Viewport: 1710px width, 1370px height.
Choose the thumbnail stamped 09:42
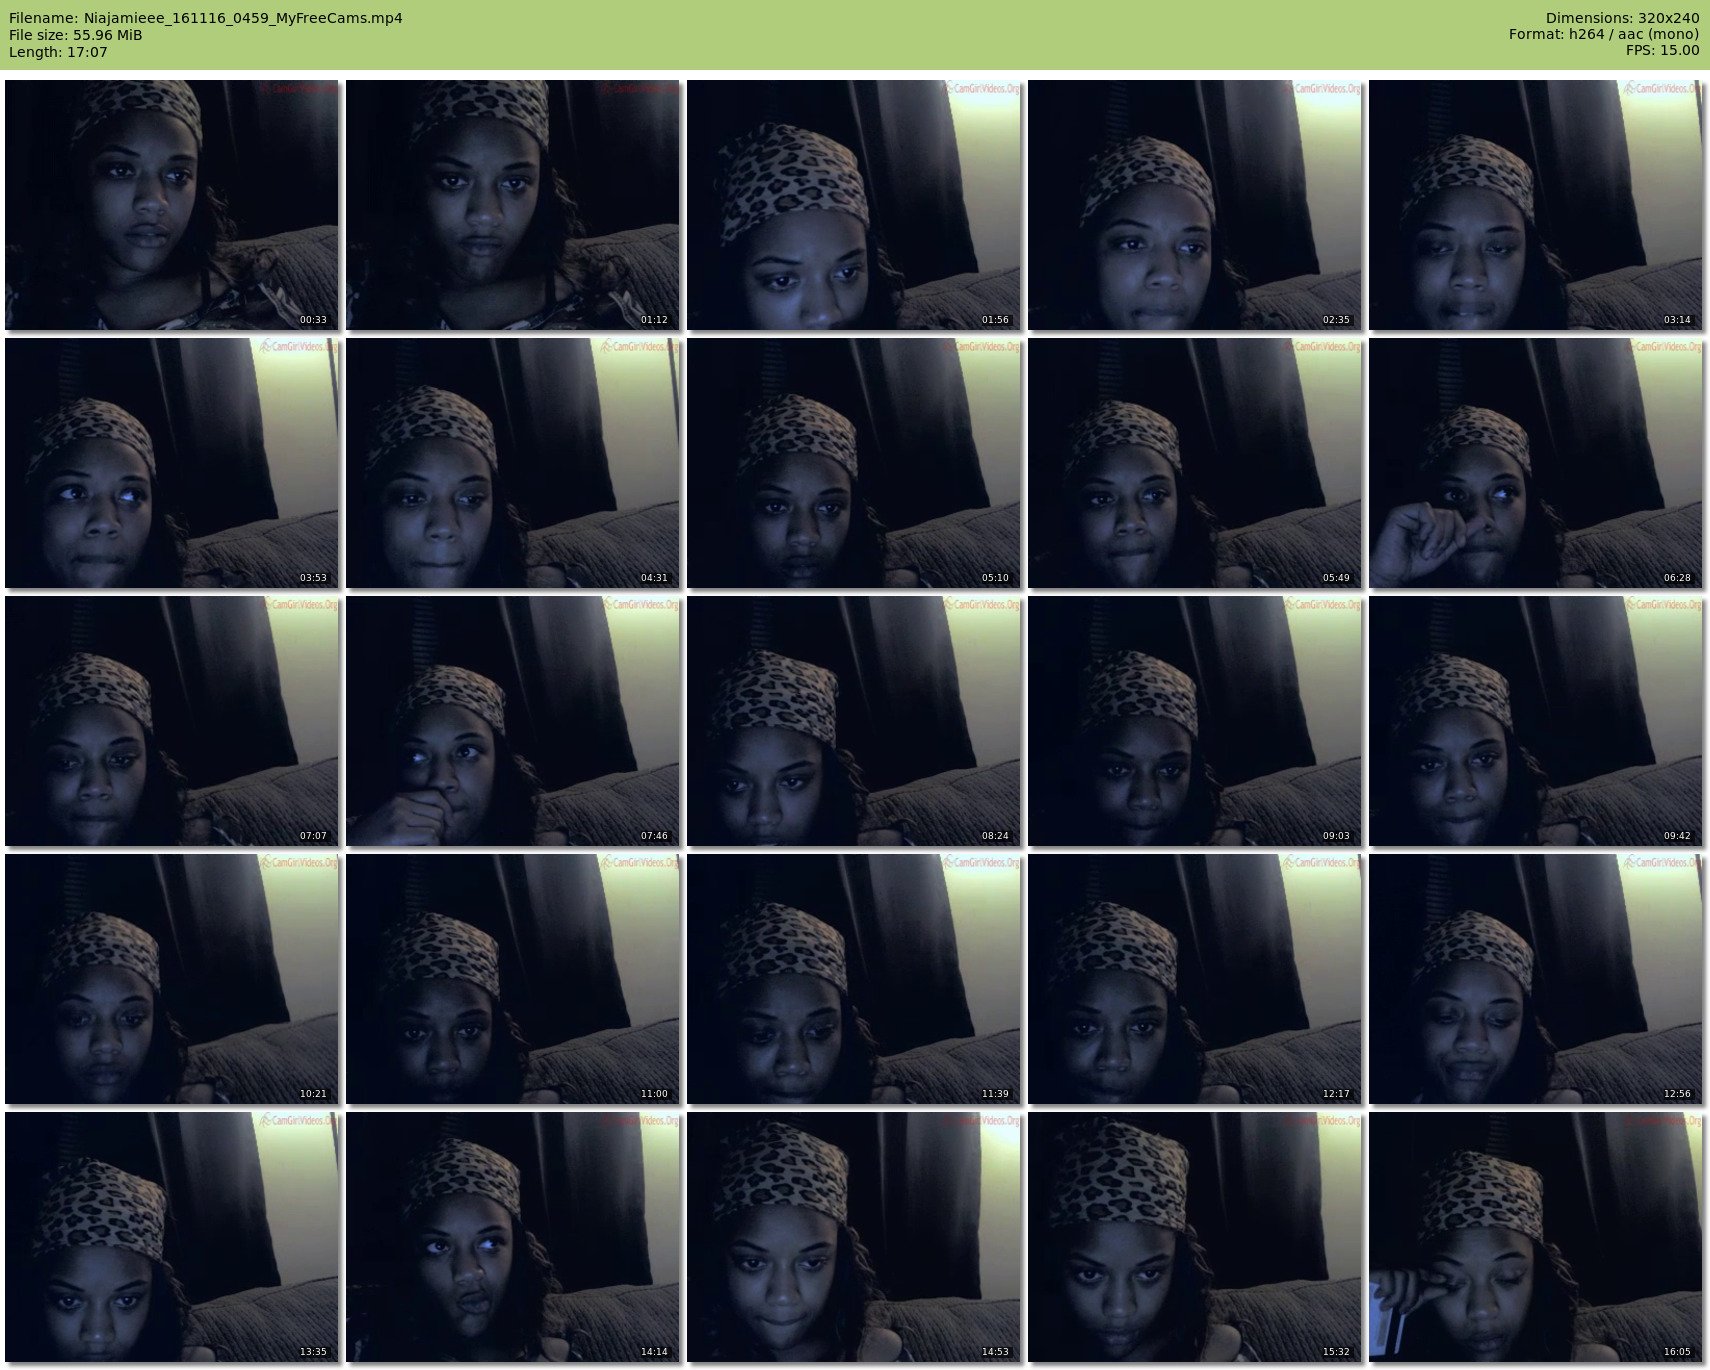[1535, 721]
